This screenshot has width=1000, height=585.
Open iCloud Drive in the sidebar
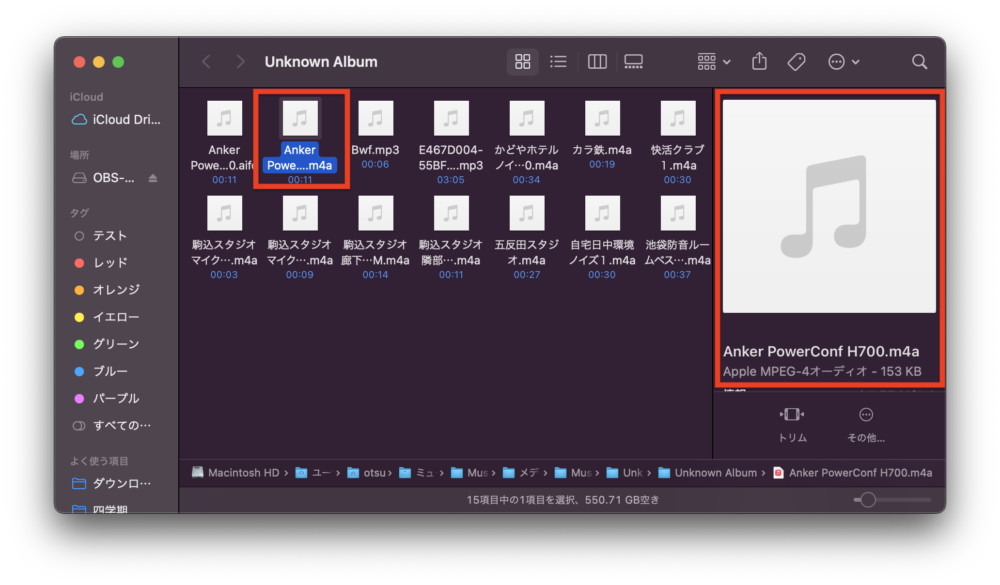116,120
